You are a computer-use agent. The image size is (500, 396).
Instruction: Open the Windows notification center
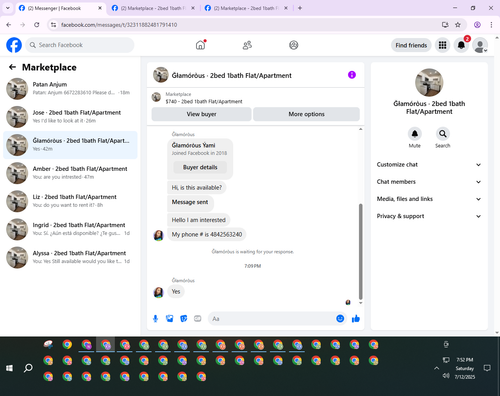click(487, 368)
